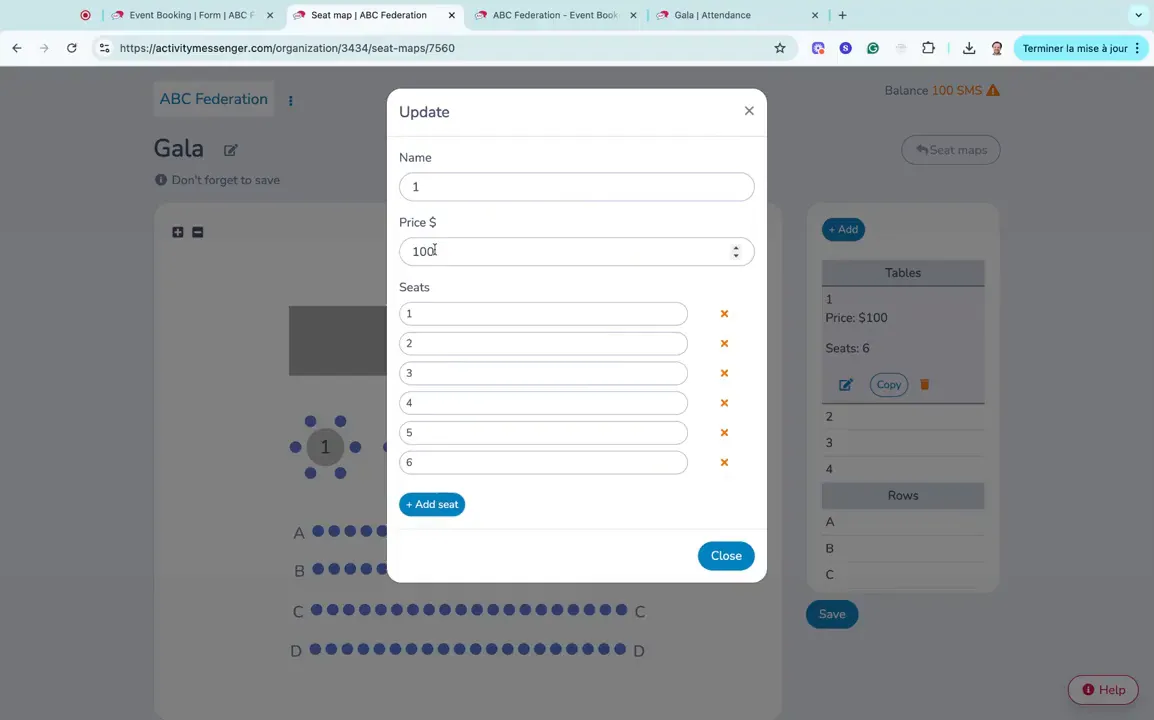Expand the Rows section header
The height and width of the screenshot is (720, 1154).
click(x=903, y=495)
